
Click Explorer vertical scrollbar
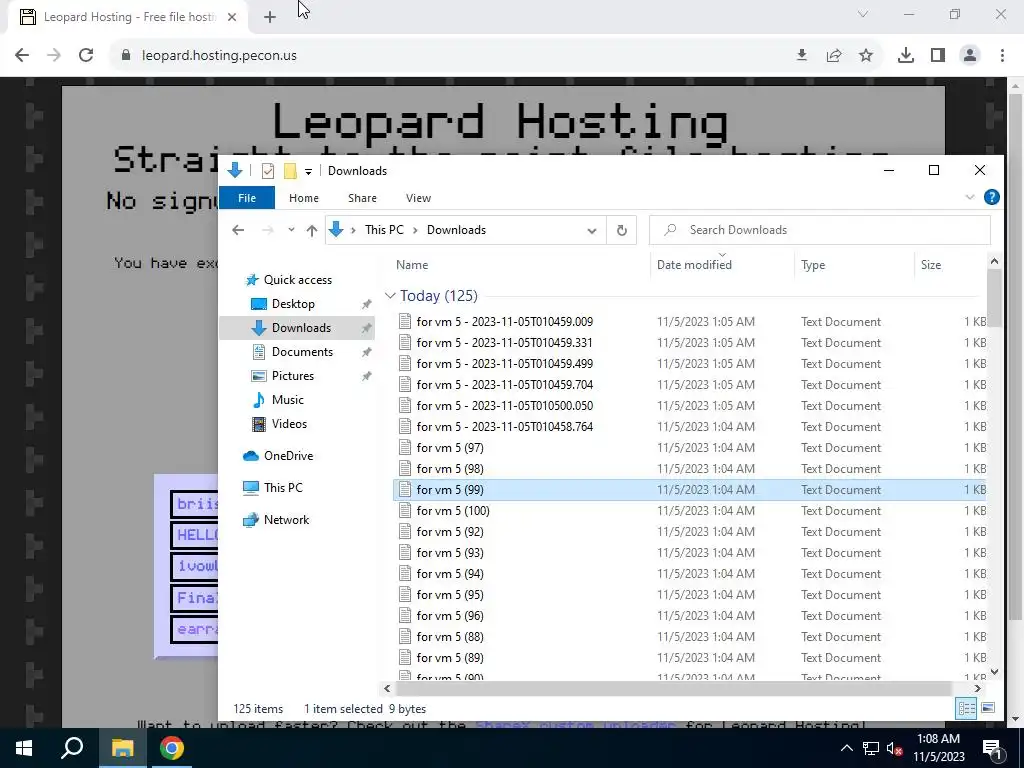(x=994, y=299)
